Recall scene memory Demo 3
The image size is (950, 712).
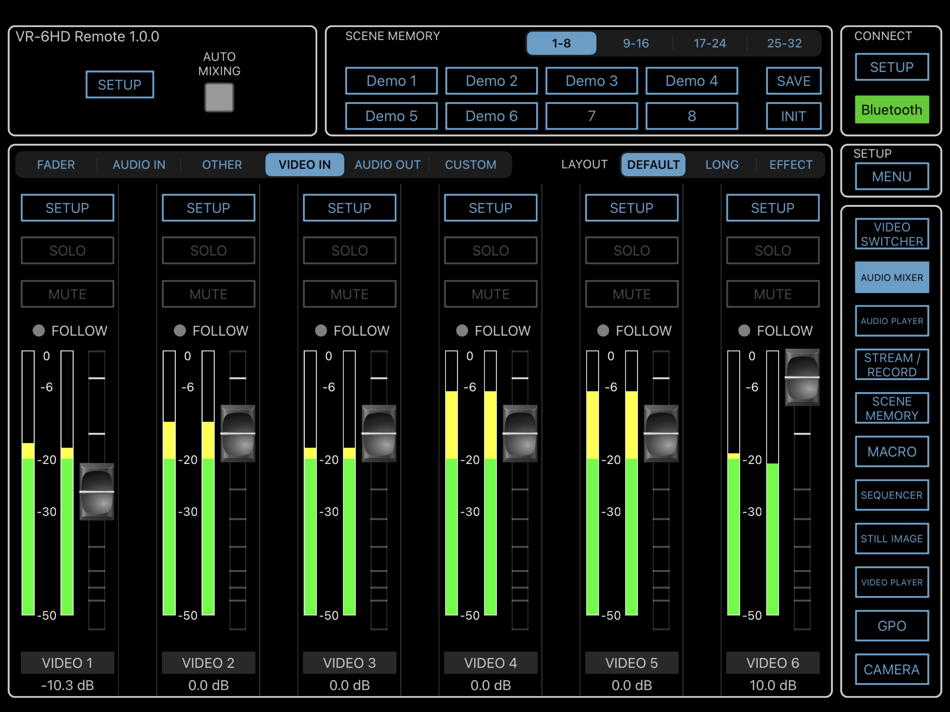[591, 81]
